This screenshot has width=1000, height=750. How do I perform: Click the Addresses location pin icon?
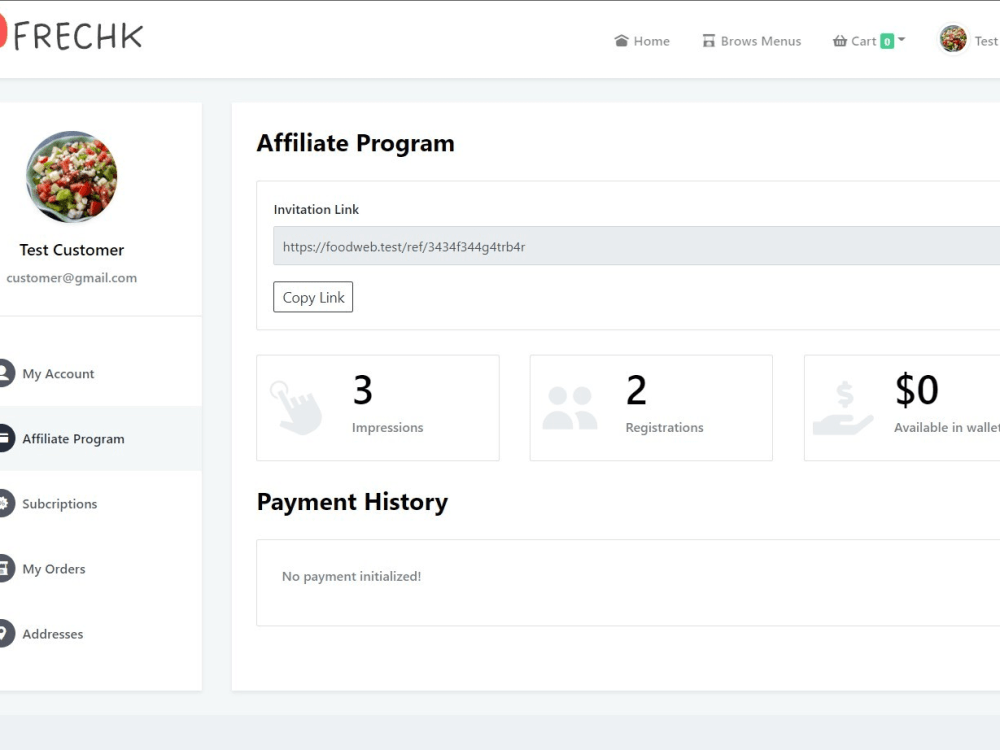coord(4,633)
